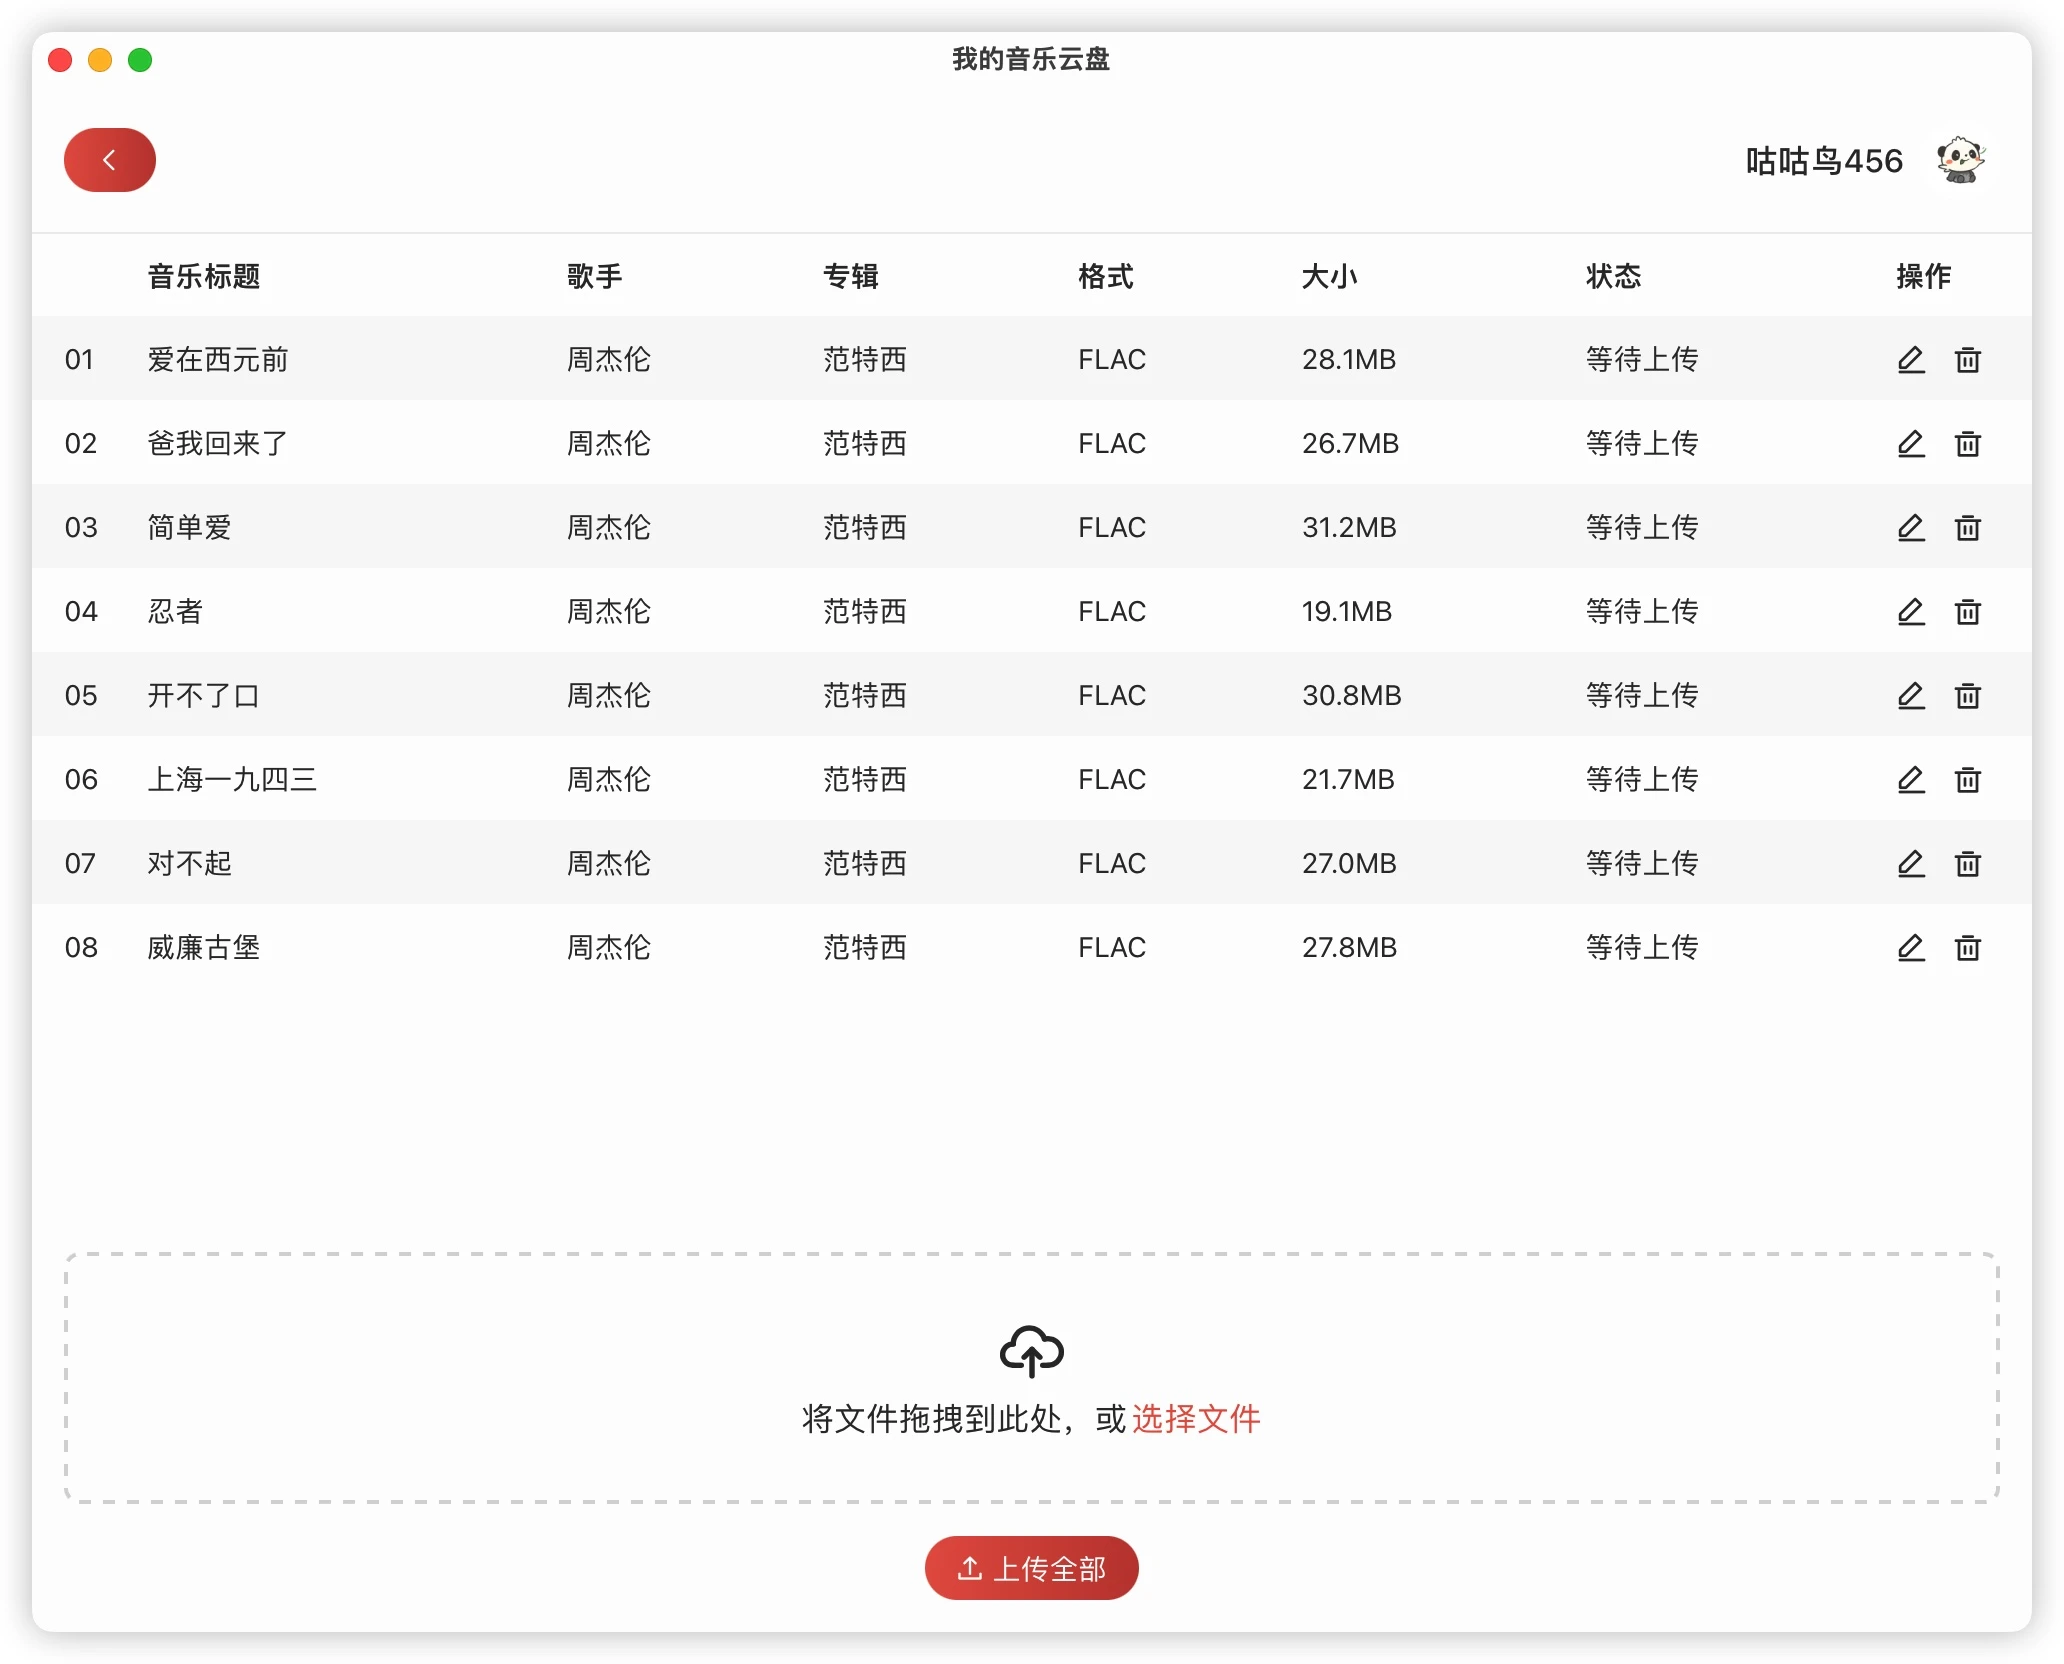This screenshot has height=1664, width=2064.
Task: Click the username 咕咕鸟456
Action: coord(1824,161)
